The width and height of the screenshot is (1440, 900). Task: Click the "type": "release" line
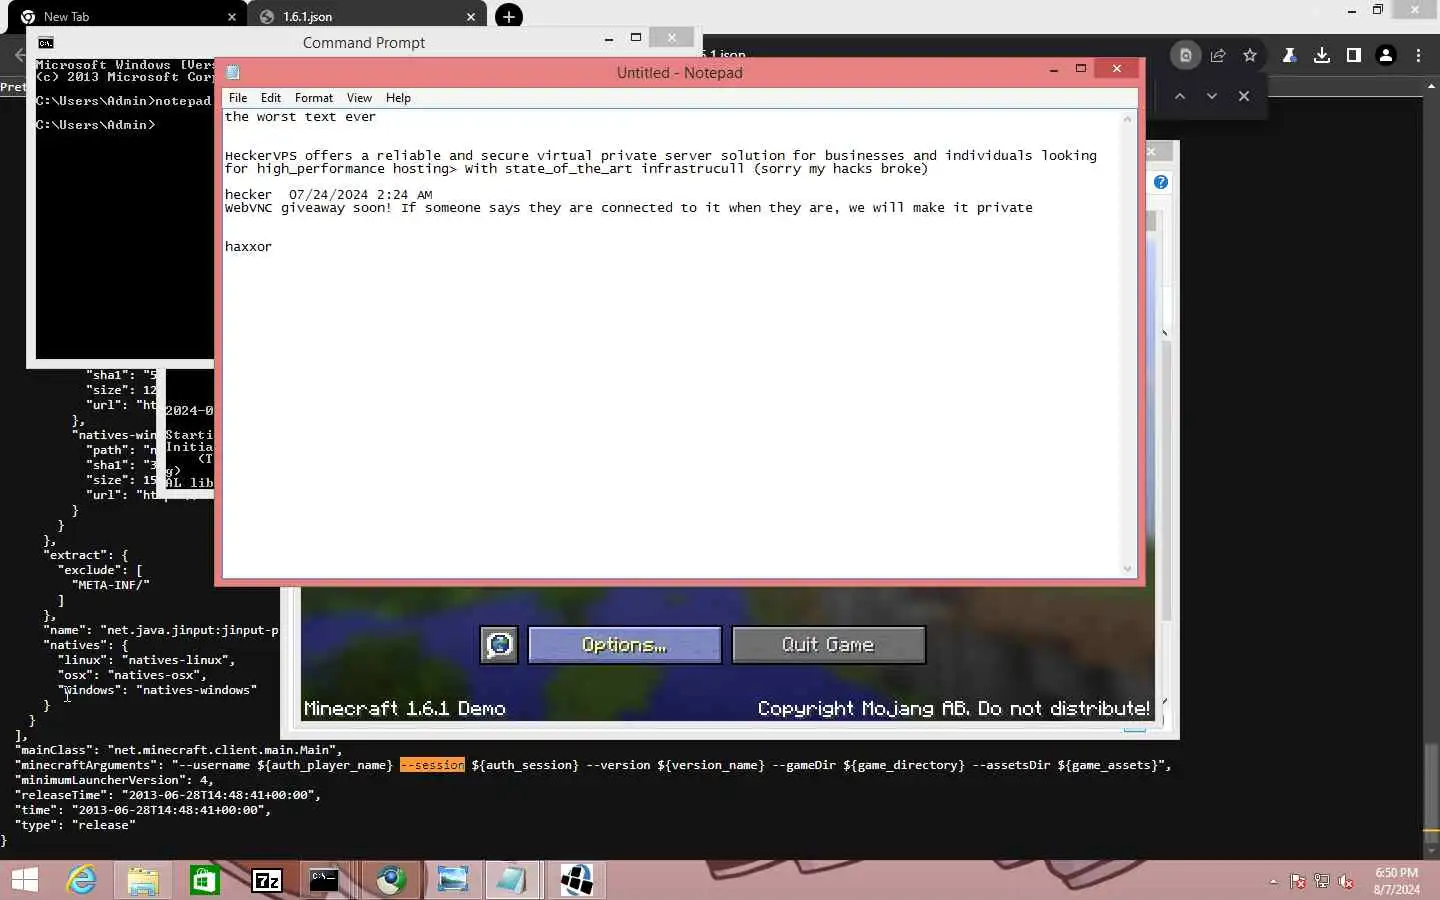coord(75,825)
